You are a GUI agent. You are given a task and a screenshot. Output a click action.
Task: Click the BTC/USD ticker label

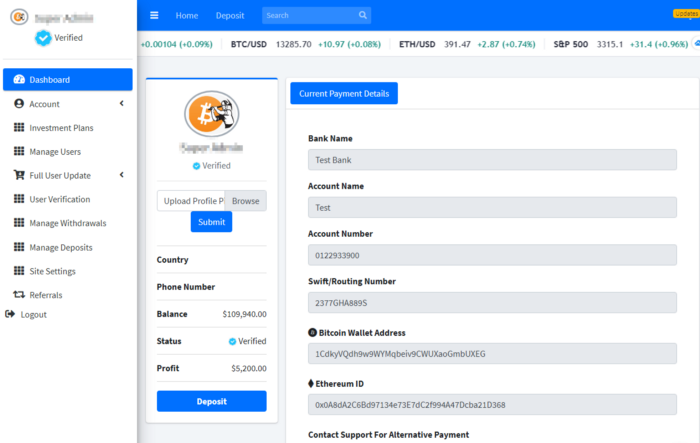pos(249,44)
